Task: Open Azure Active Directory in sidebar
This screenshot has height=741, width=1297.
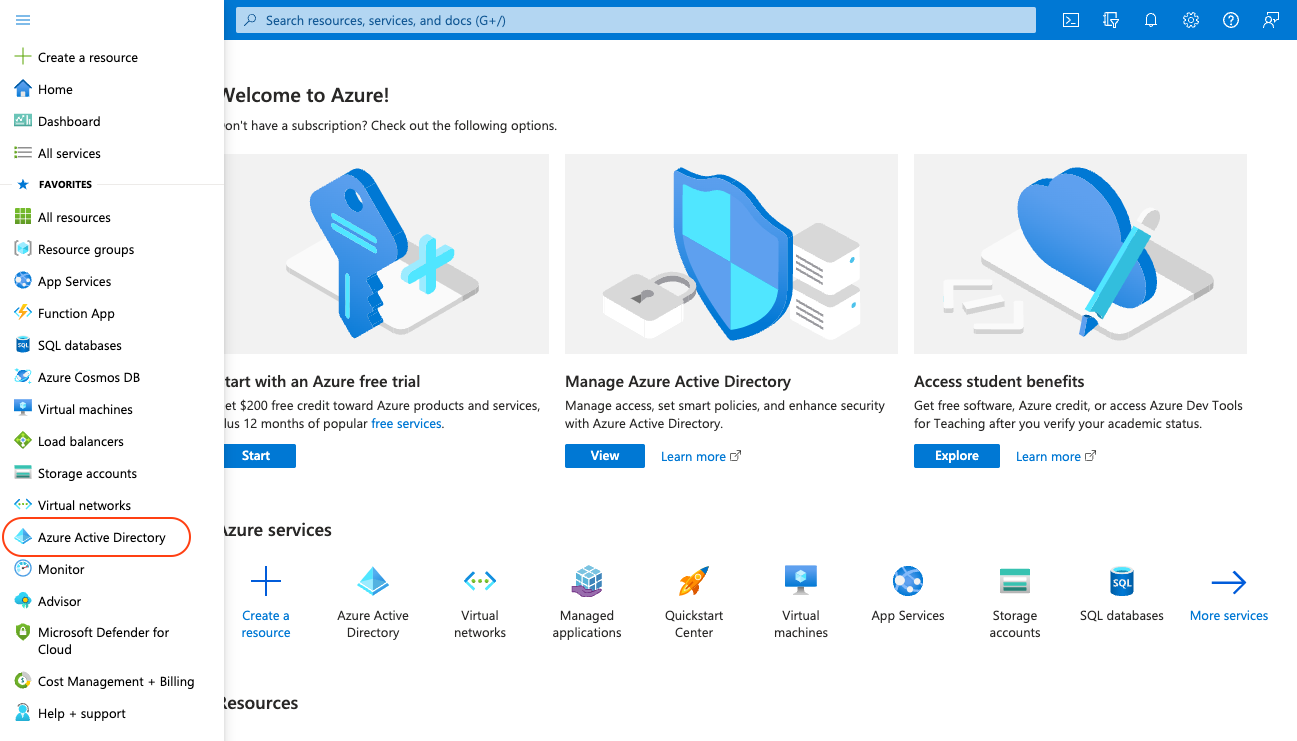Action: click(x=101, y=537)
